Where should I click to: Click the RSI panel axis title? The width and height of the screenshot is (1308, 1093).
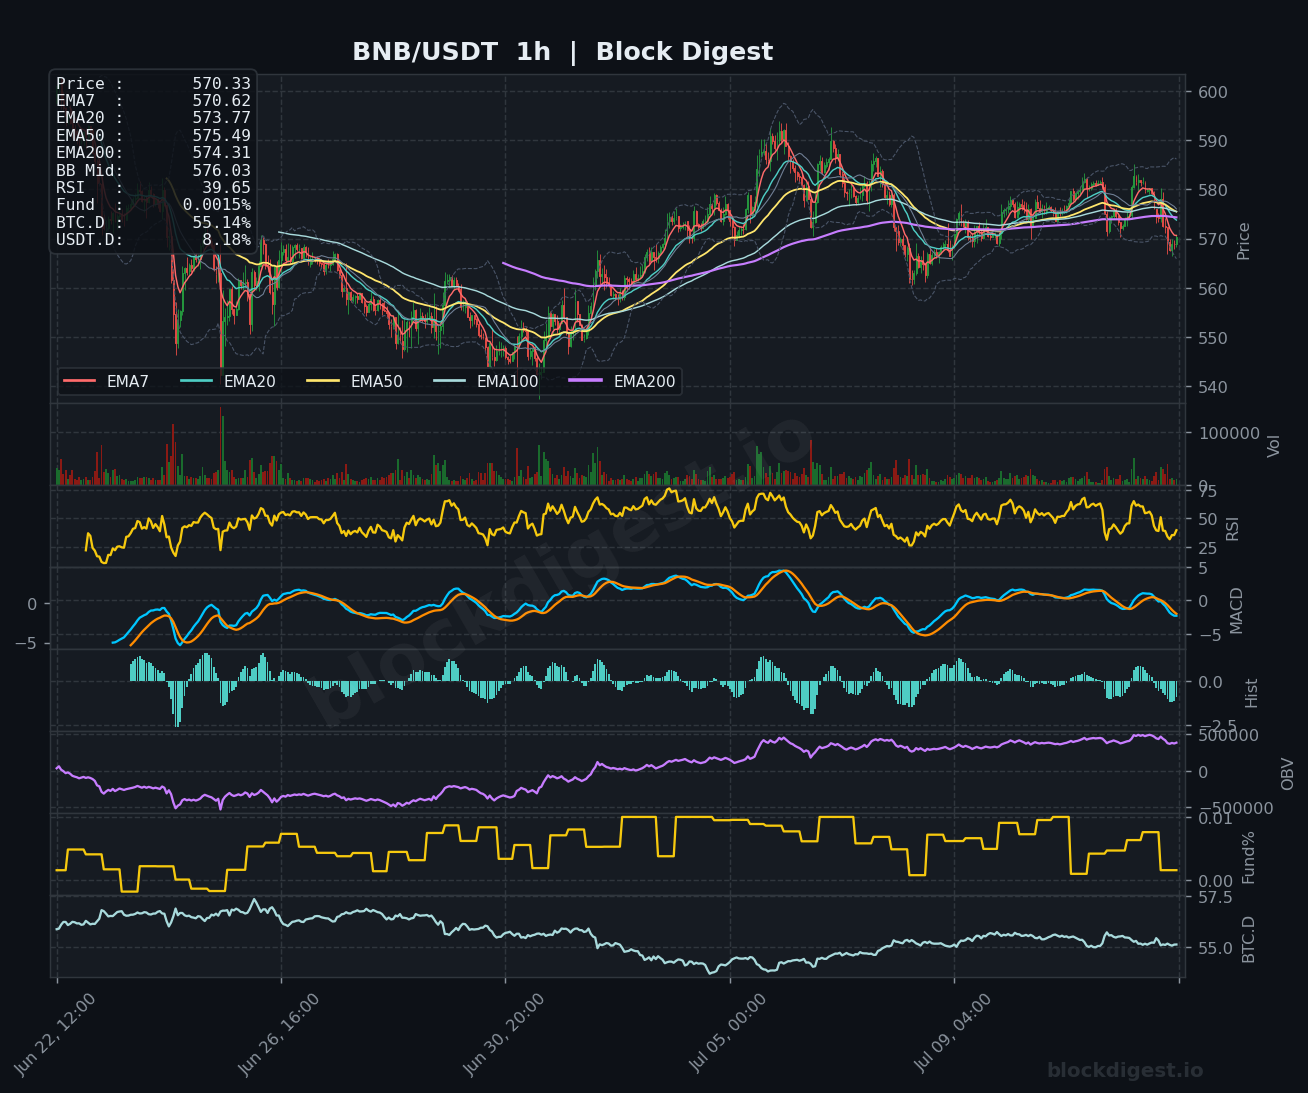(1233, 528)
